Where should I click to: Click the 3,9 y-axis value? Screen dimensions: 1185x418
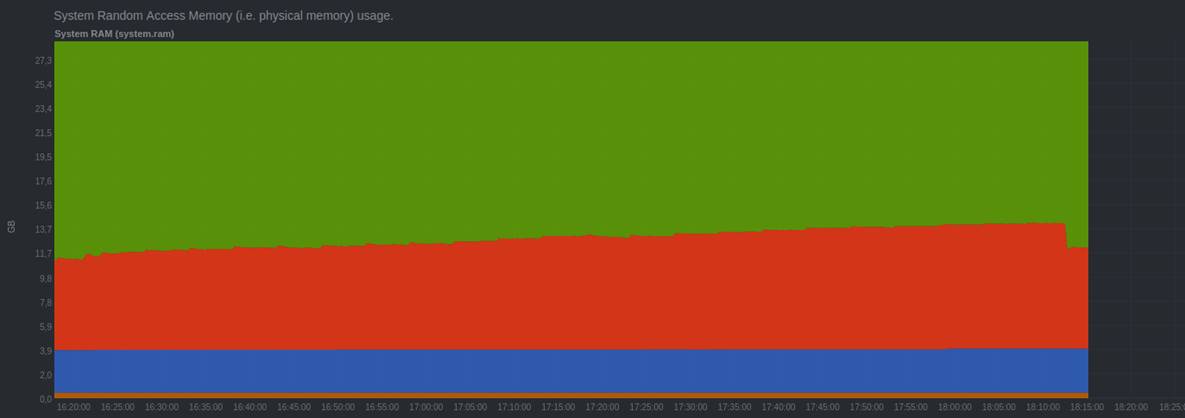[45, 351]
